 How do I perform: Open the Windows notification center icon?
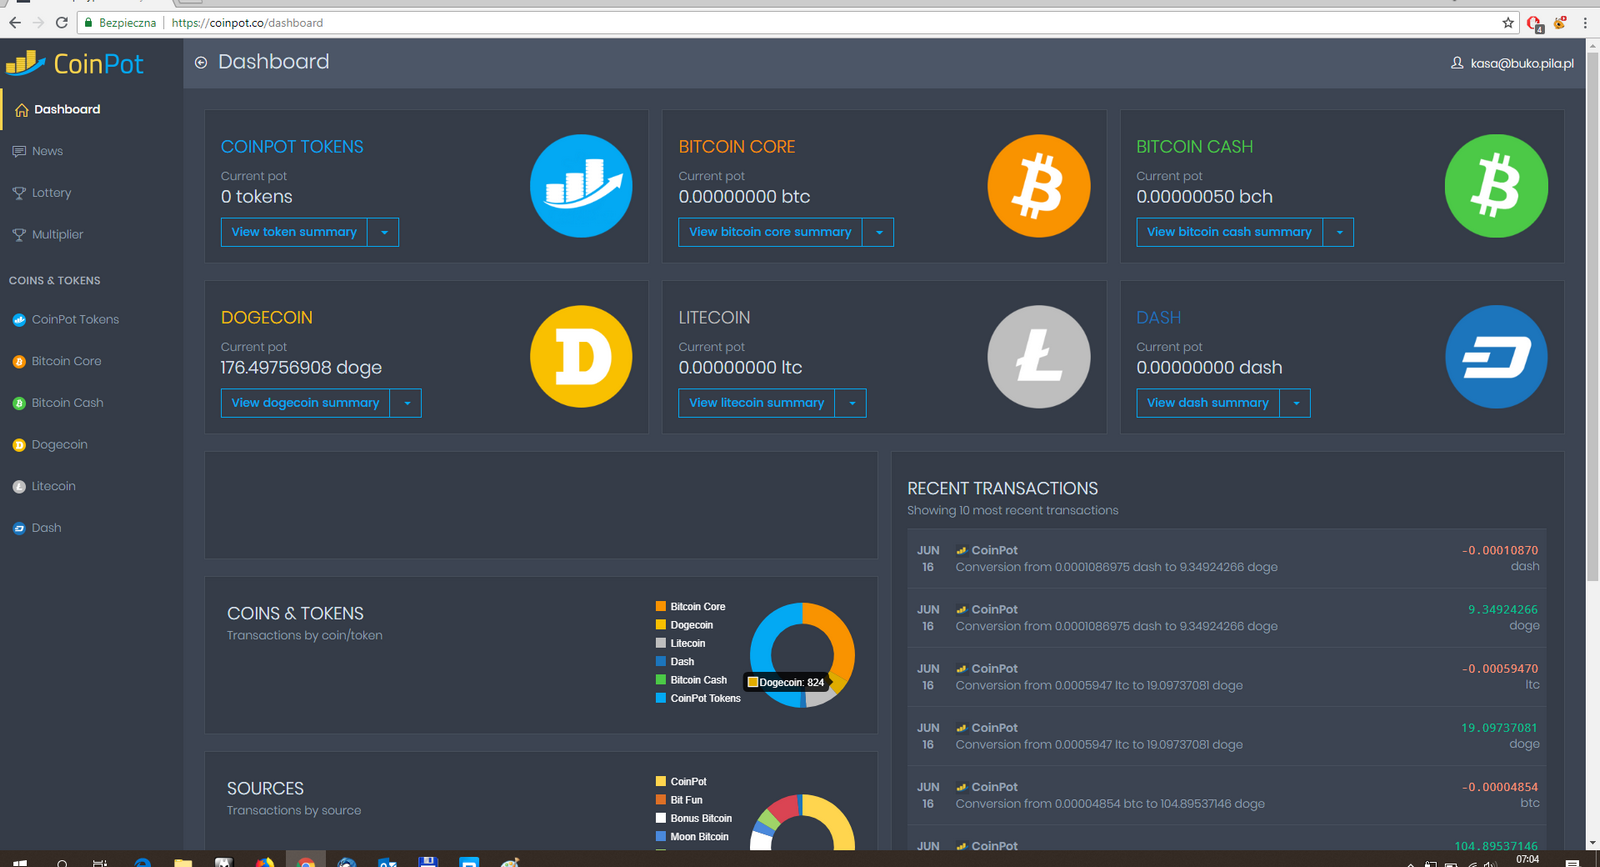pos(1572,861)
